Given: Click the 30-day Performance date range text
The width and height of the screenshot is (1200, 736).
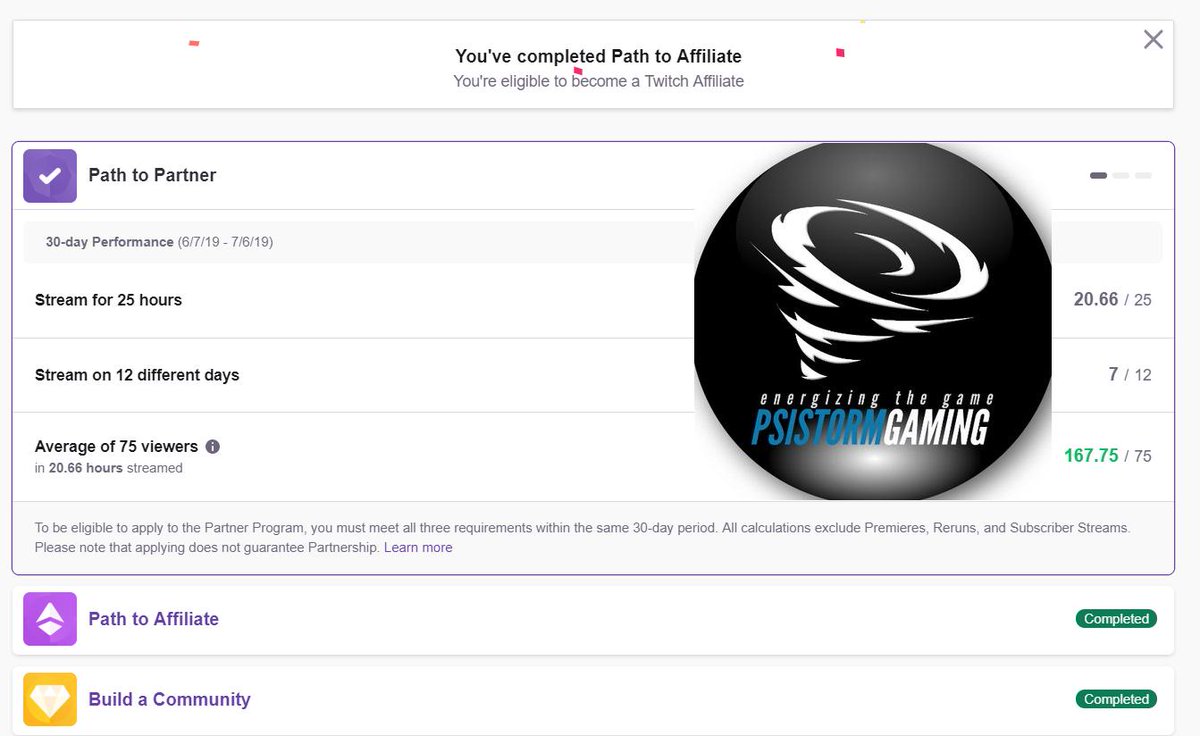Looking at the screenshot, I should coord(159,242).
